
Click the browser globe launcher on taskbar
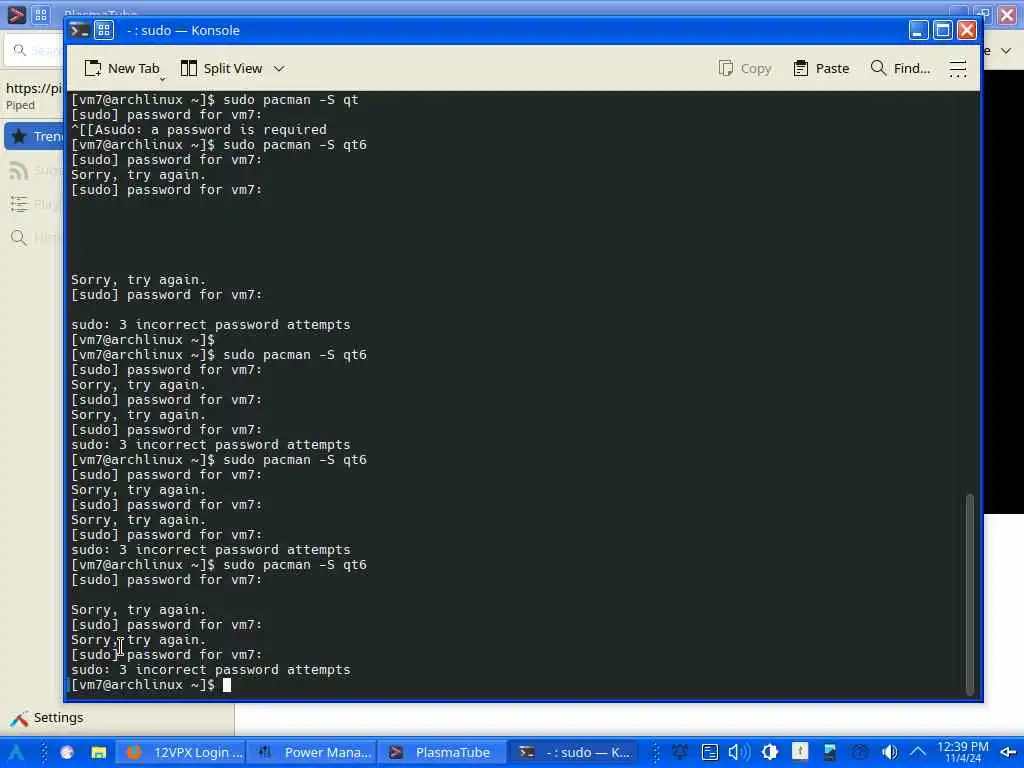67,752
